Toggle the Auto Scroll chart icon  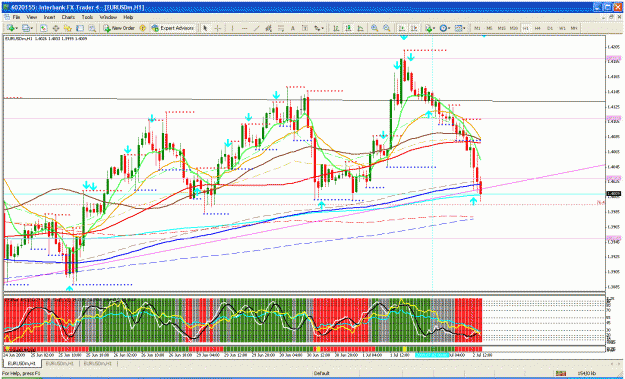tap(402, 28)
